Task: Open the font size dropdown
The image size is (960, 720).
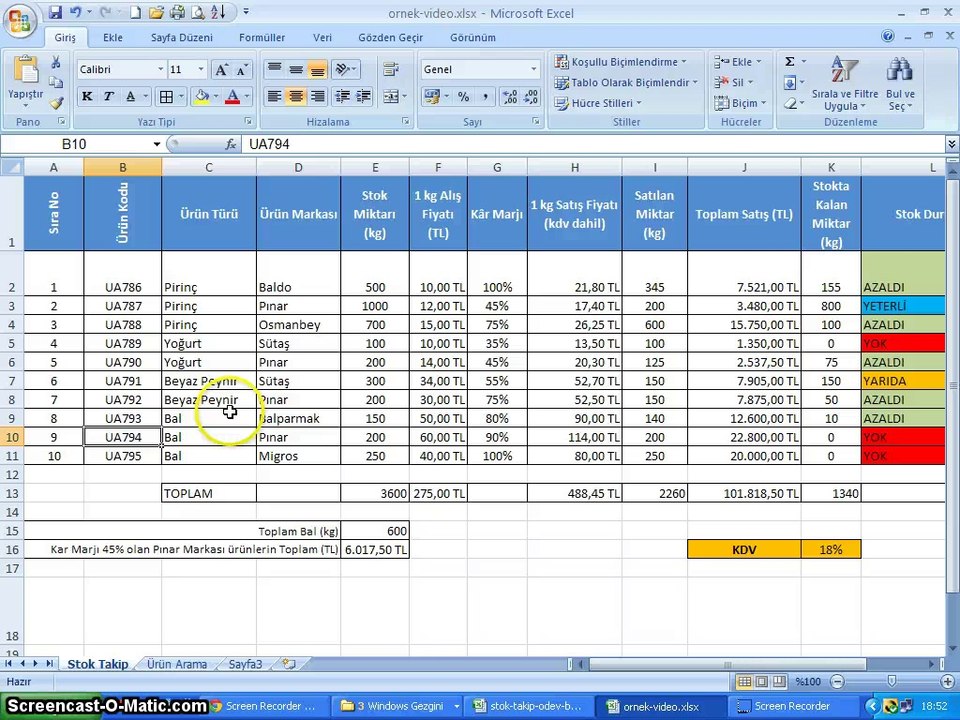Action: tap(201, 70)
